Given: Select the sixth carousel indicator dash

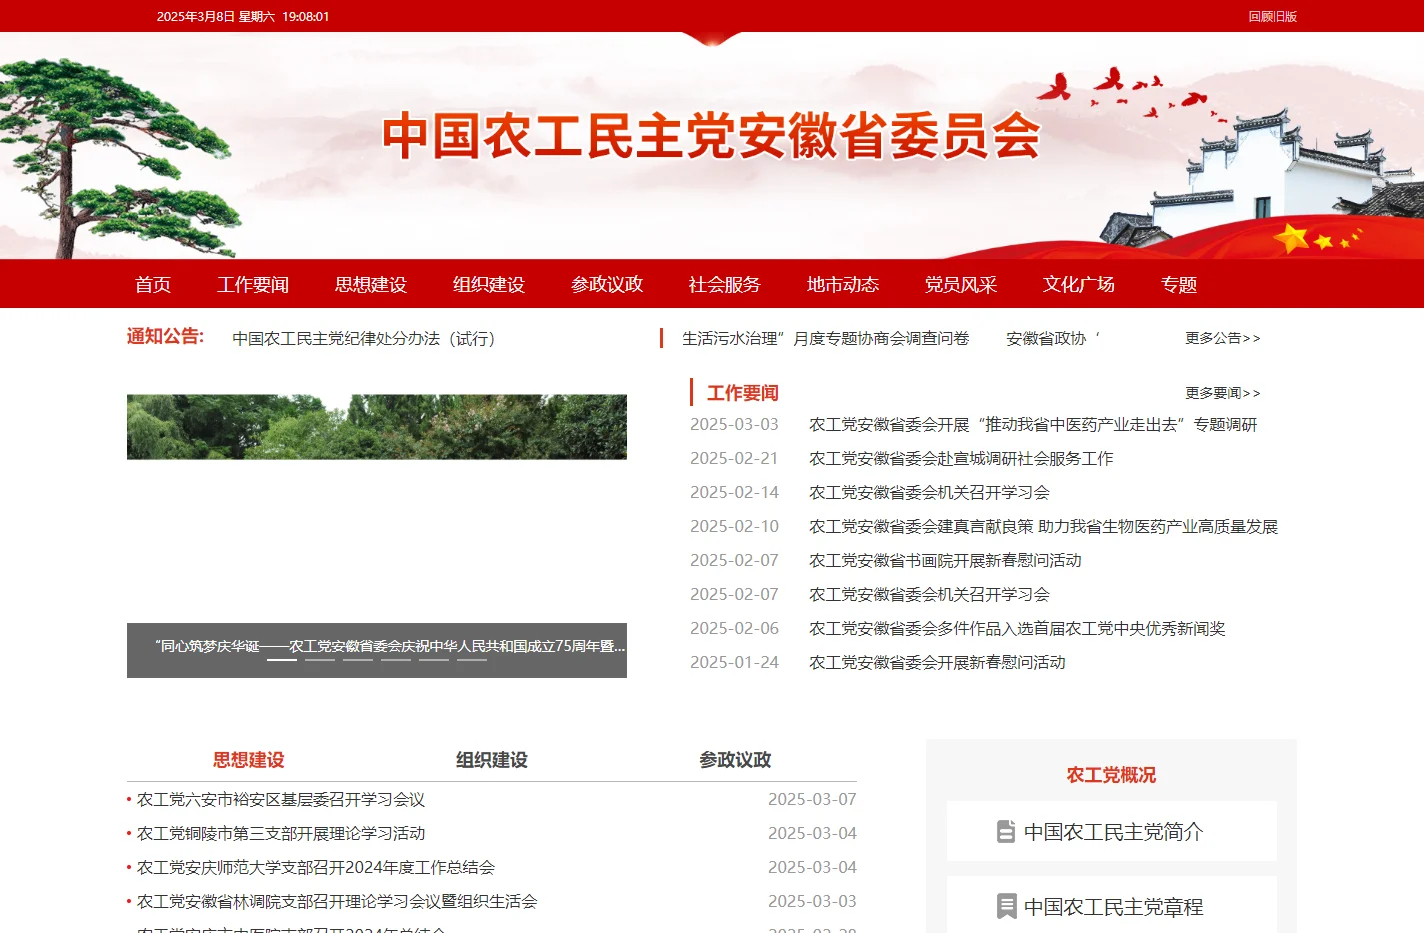Looking at the screenshot, I should (x=472, y=660).
